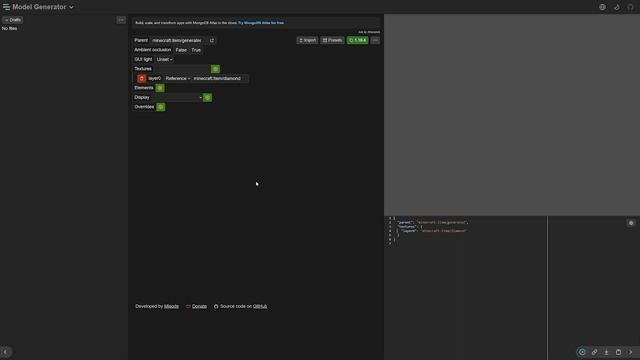
Task: Collapse the output panel with right chevron
Action: pyautogui.click(x=631, y=352)
